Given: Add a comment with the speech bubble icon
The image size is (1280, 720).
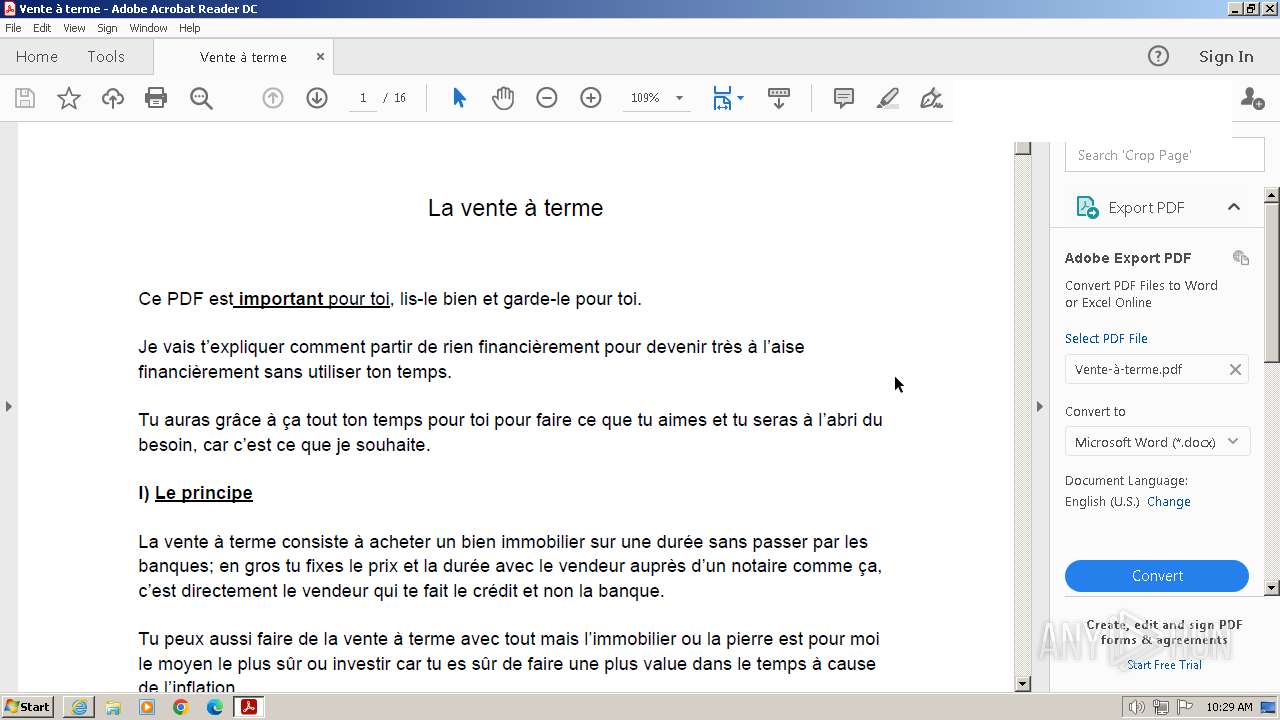Looking at the screenshot, I should click(844, 98).
